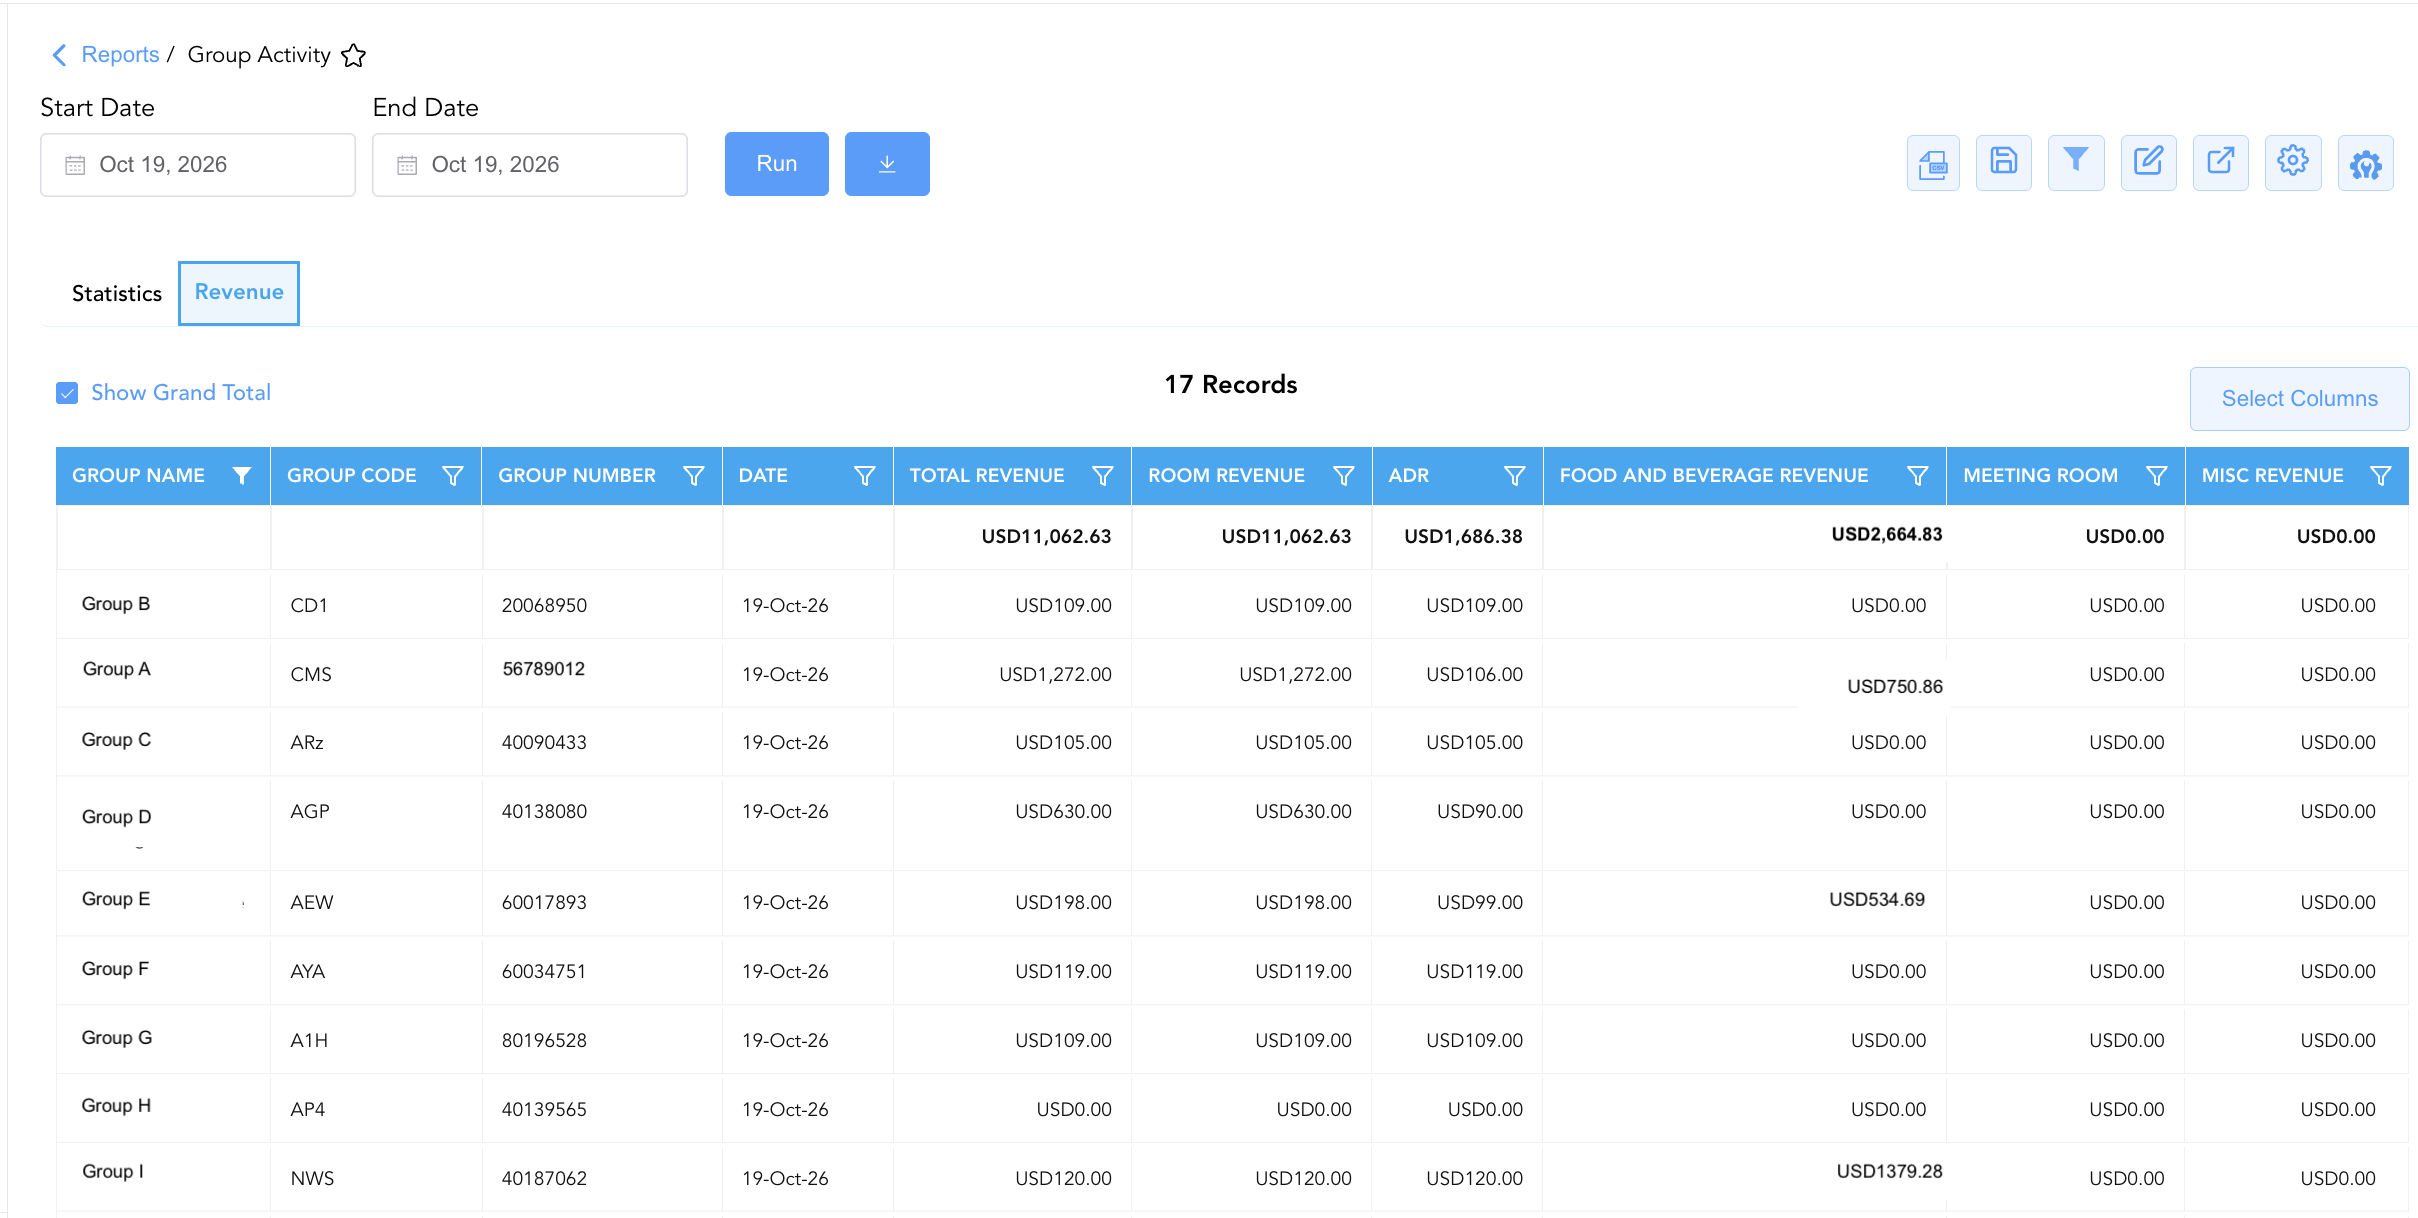Switch to the Statistics tab

117,294
